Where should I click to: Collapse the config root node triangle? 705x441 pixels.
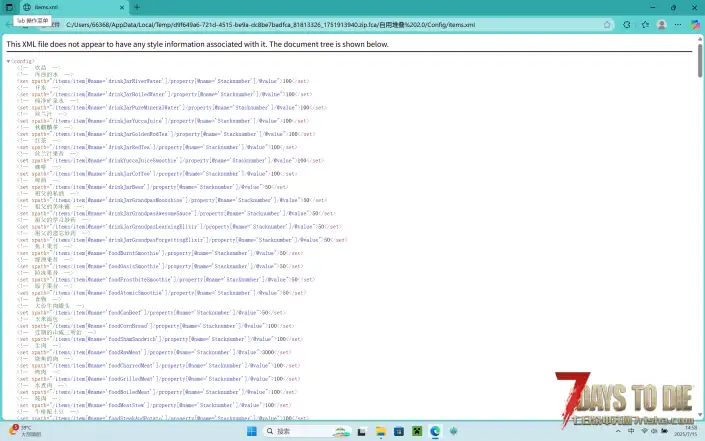click(x=8, y=61)
